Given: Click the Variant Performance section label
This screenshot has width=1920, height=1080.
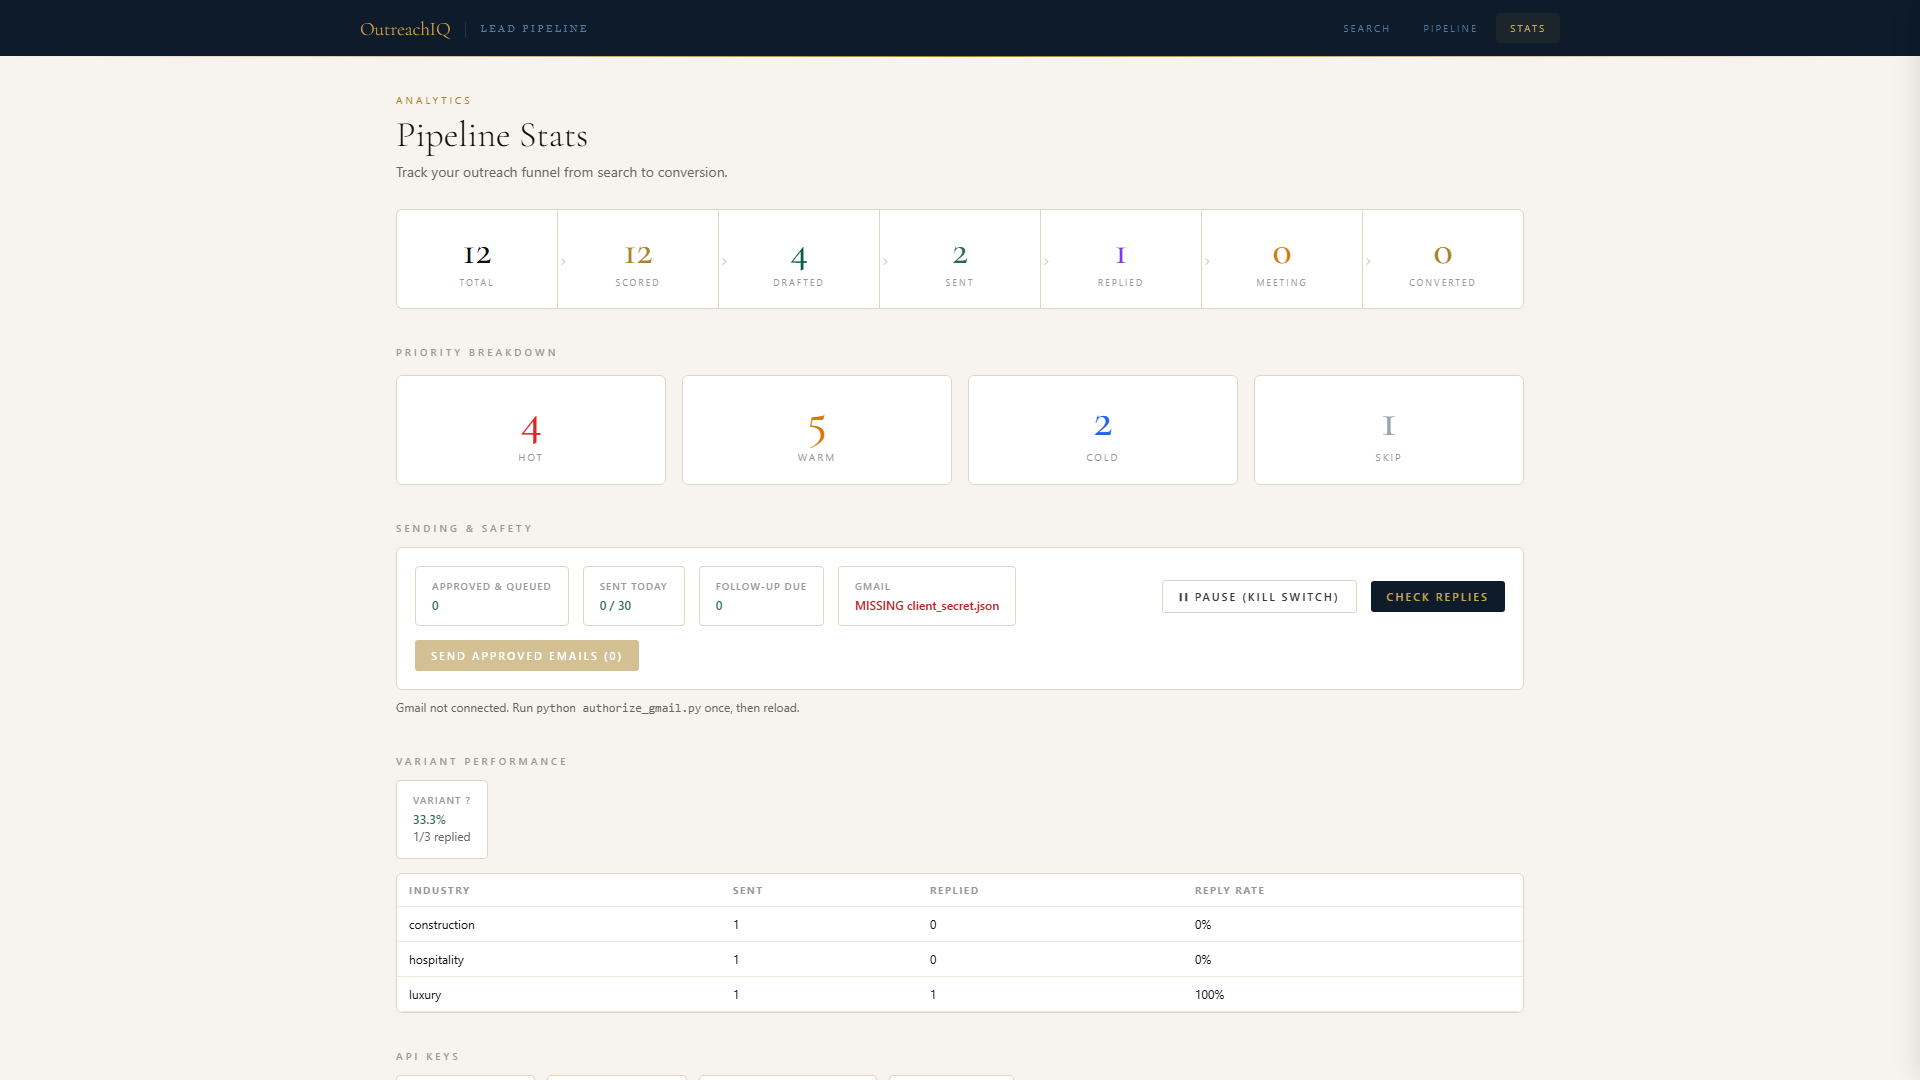Looking at the screenshot, I should click(x=482, y=762).
